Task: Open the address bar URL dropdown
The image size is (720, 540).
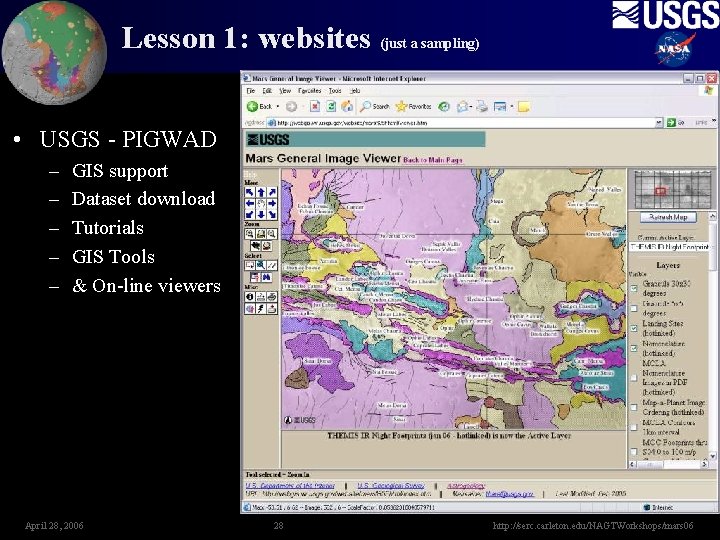Action: (659, 123)
